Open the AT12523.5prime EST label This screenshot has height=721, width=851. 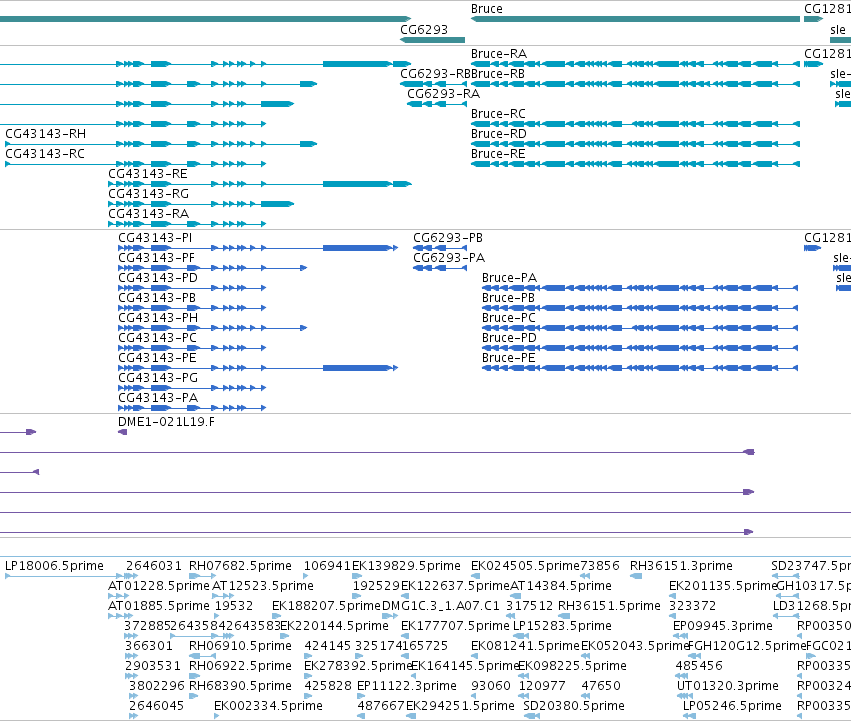[x=263, y=586]
